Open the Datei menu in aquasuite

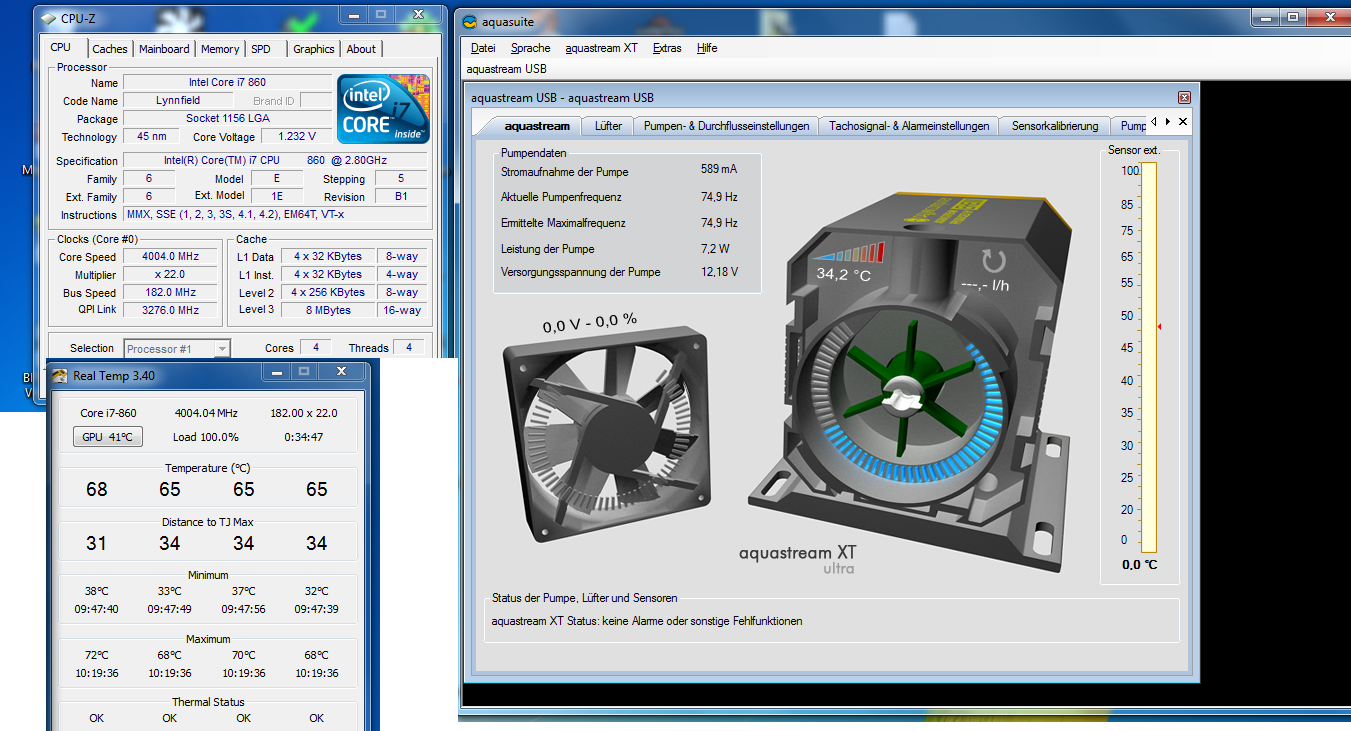(x=483, y=48)
